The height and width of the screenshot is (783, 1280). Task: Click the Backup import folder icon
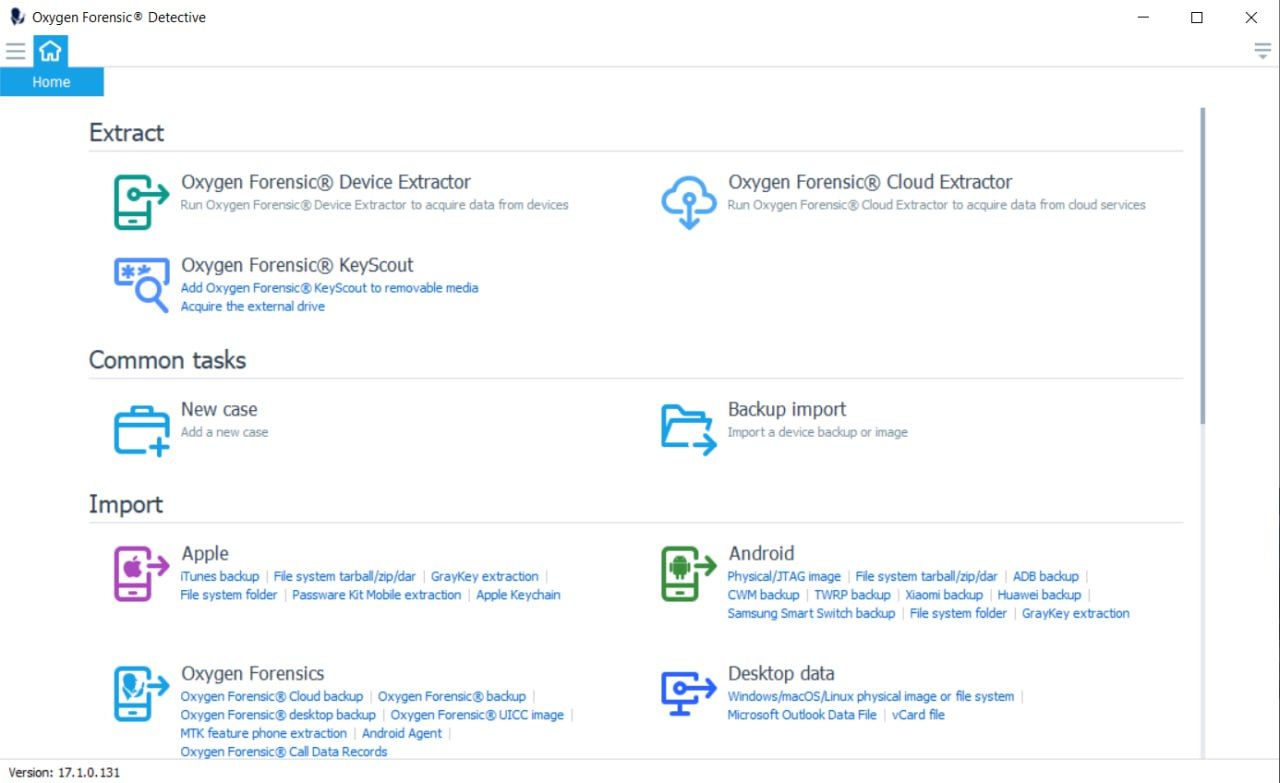point(689,430)
